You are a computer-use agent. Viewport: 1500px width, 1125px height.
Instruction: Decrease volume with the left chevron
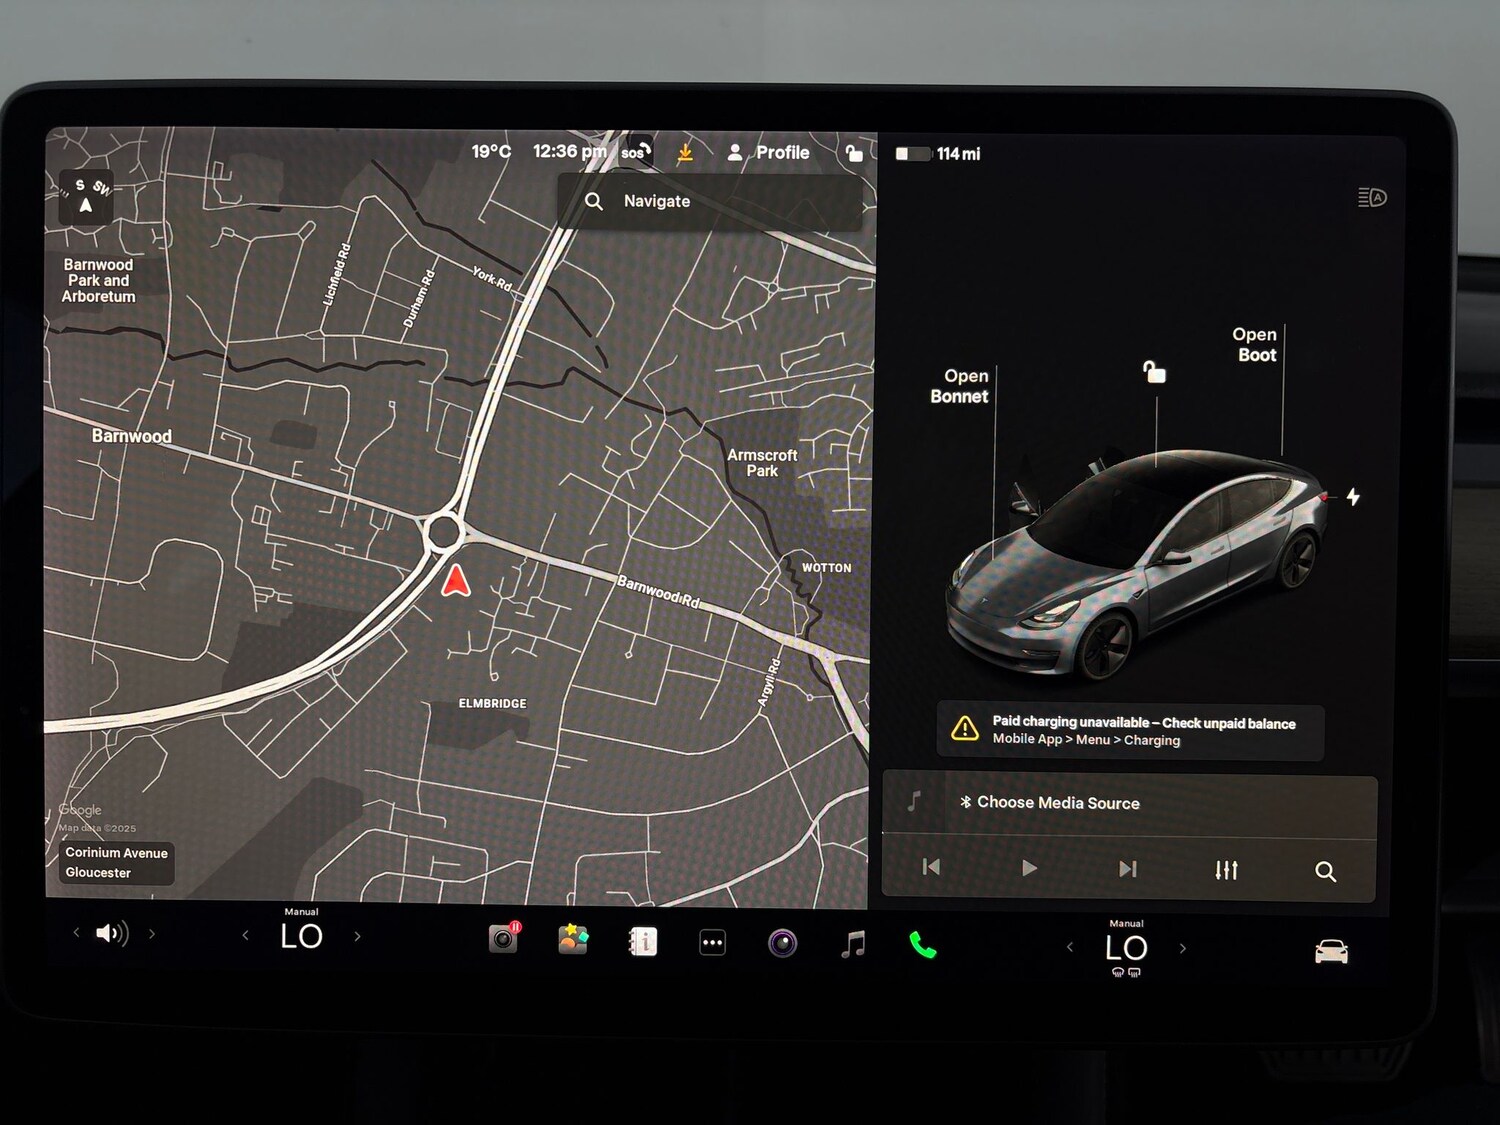76,933
